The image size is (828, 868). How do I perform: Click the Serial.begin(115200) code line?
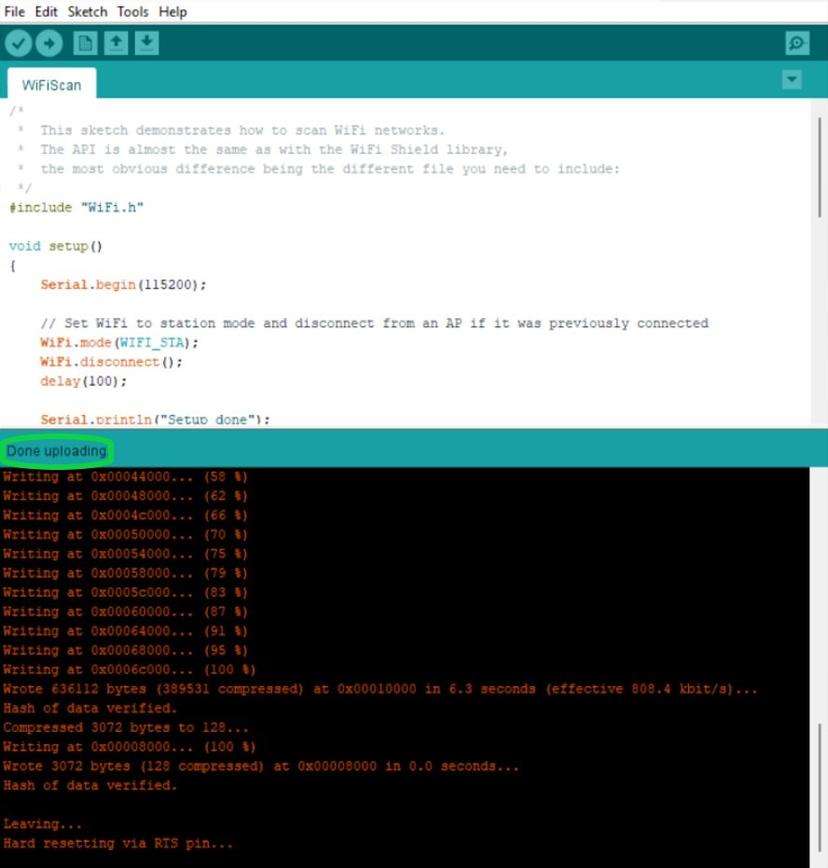point(123,284)
